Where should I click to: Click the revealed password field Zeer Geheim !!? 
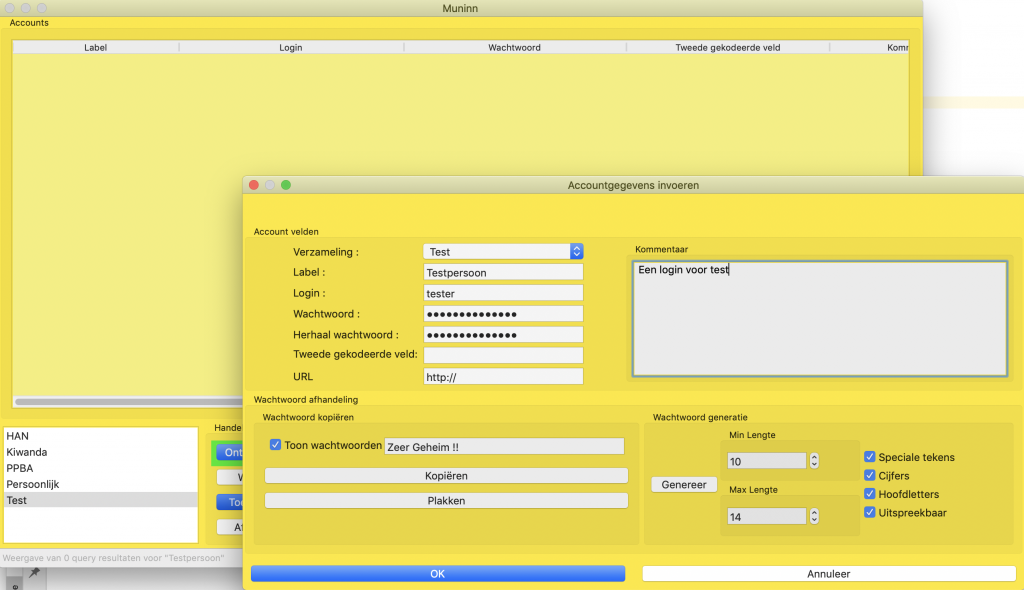pyautogui.click(x=504, y=447)
